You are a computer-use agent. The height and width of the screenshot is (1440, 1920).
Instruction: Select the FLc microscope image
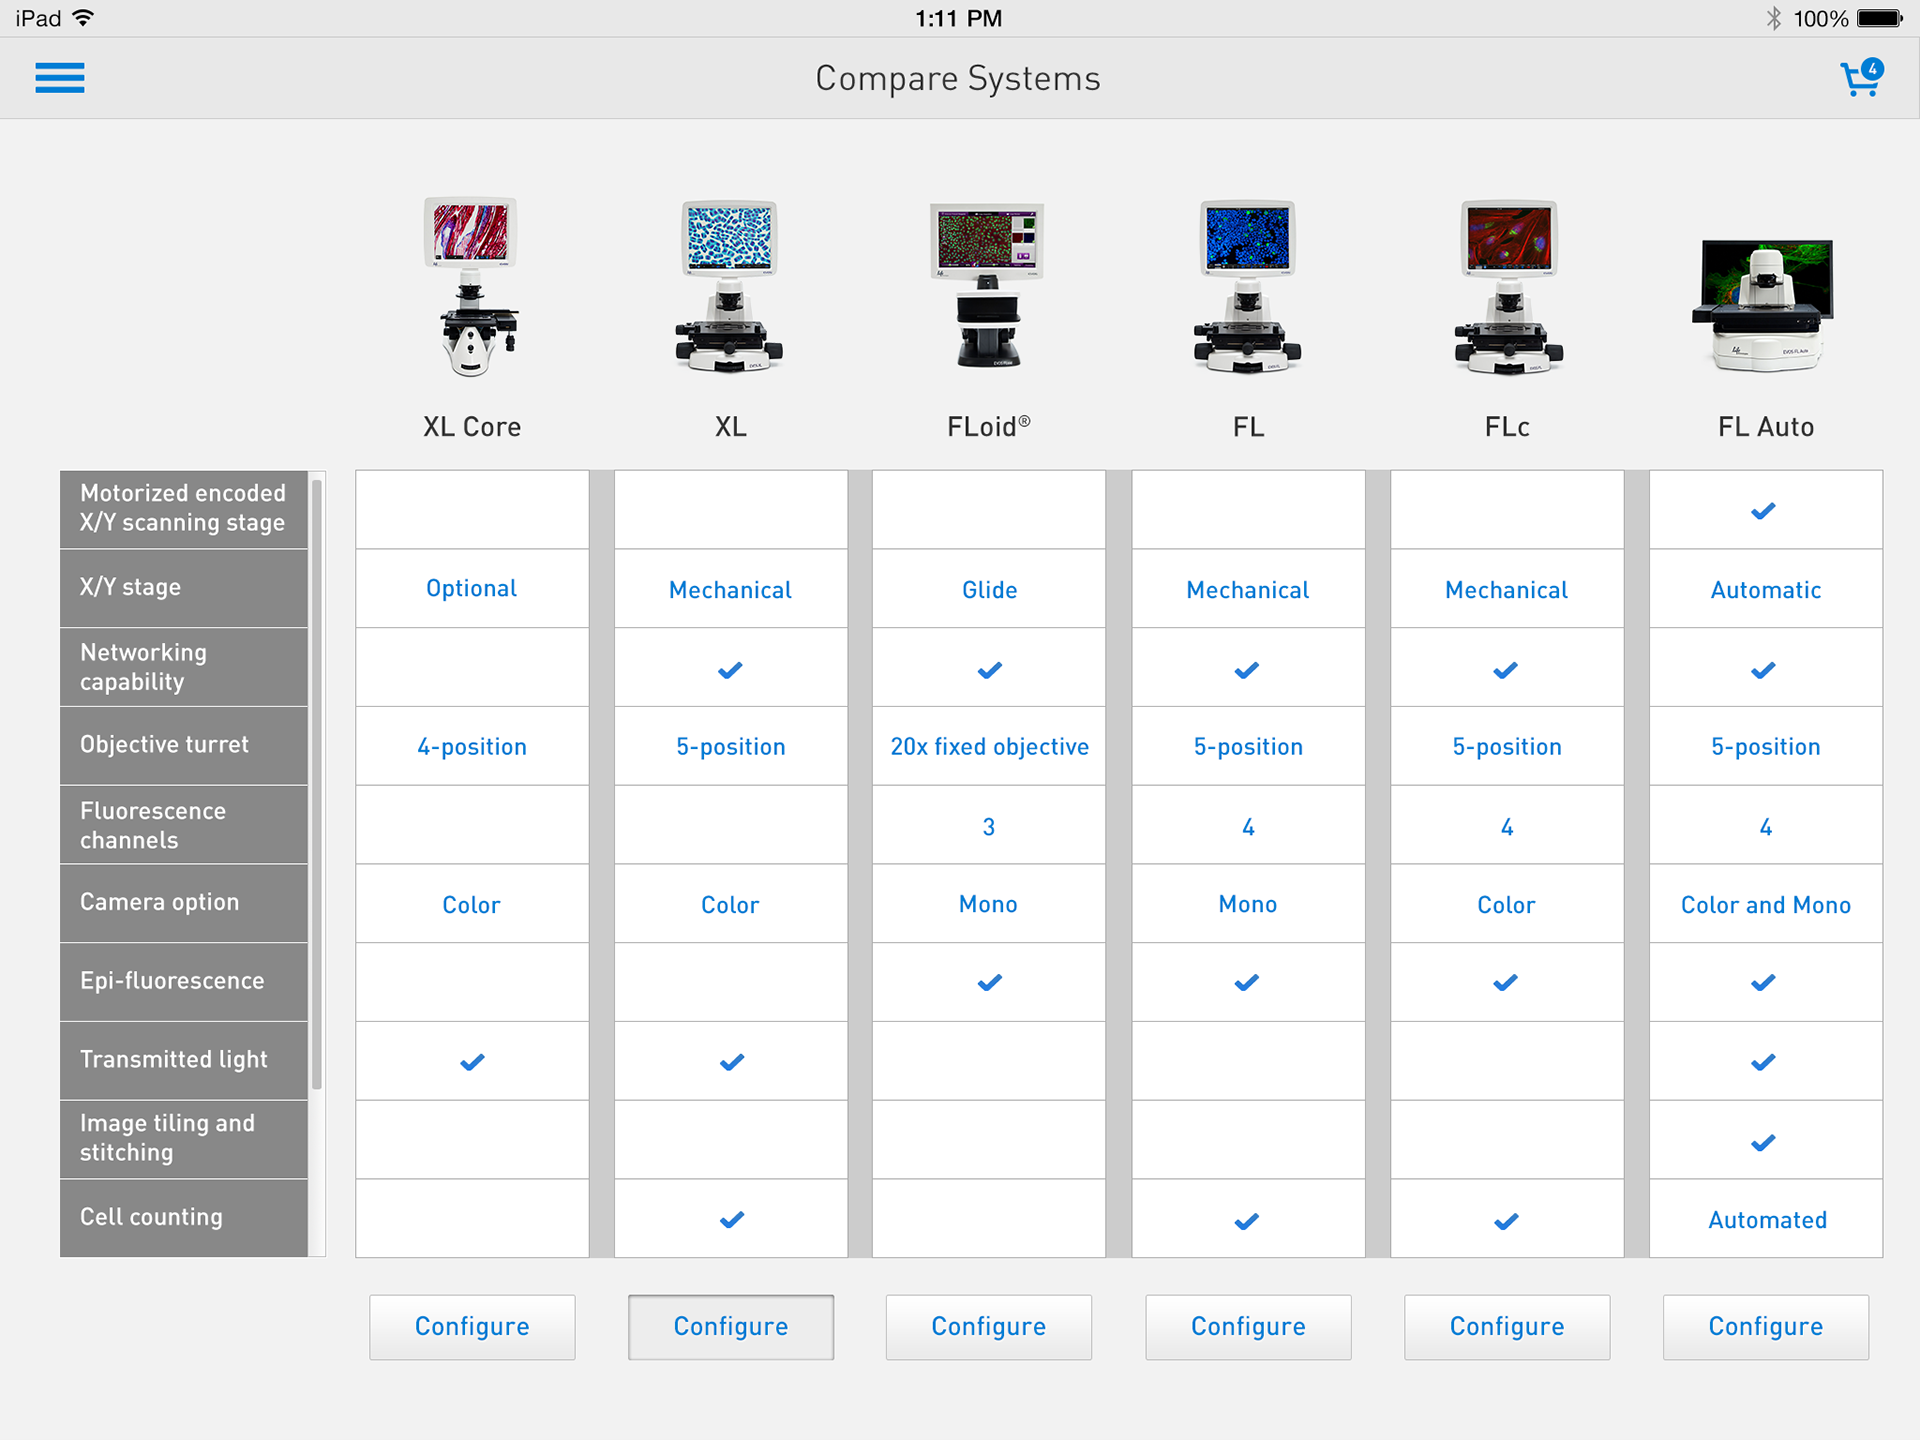coord(1508,287)
